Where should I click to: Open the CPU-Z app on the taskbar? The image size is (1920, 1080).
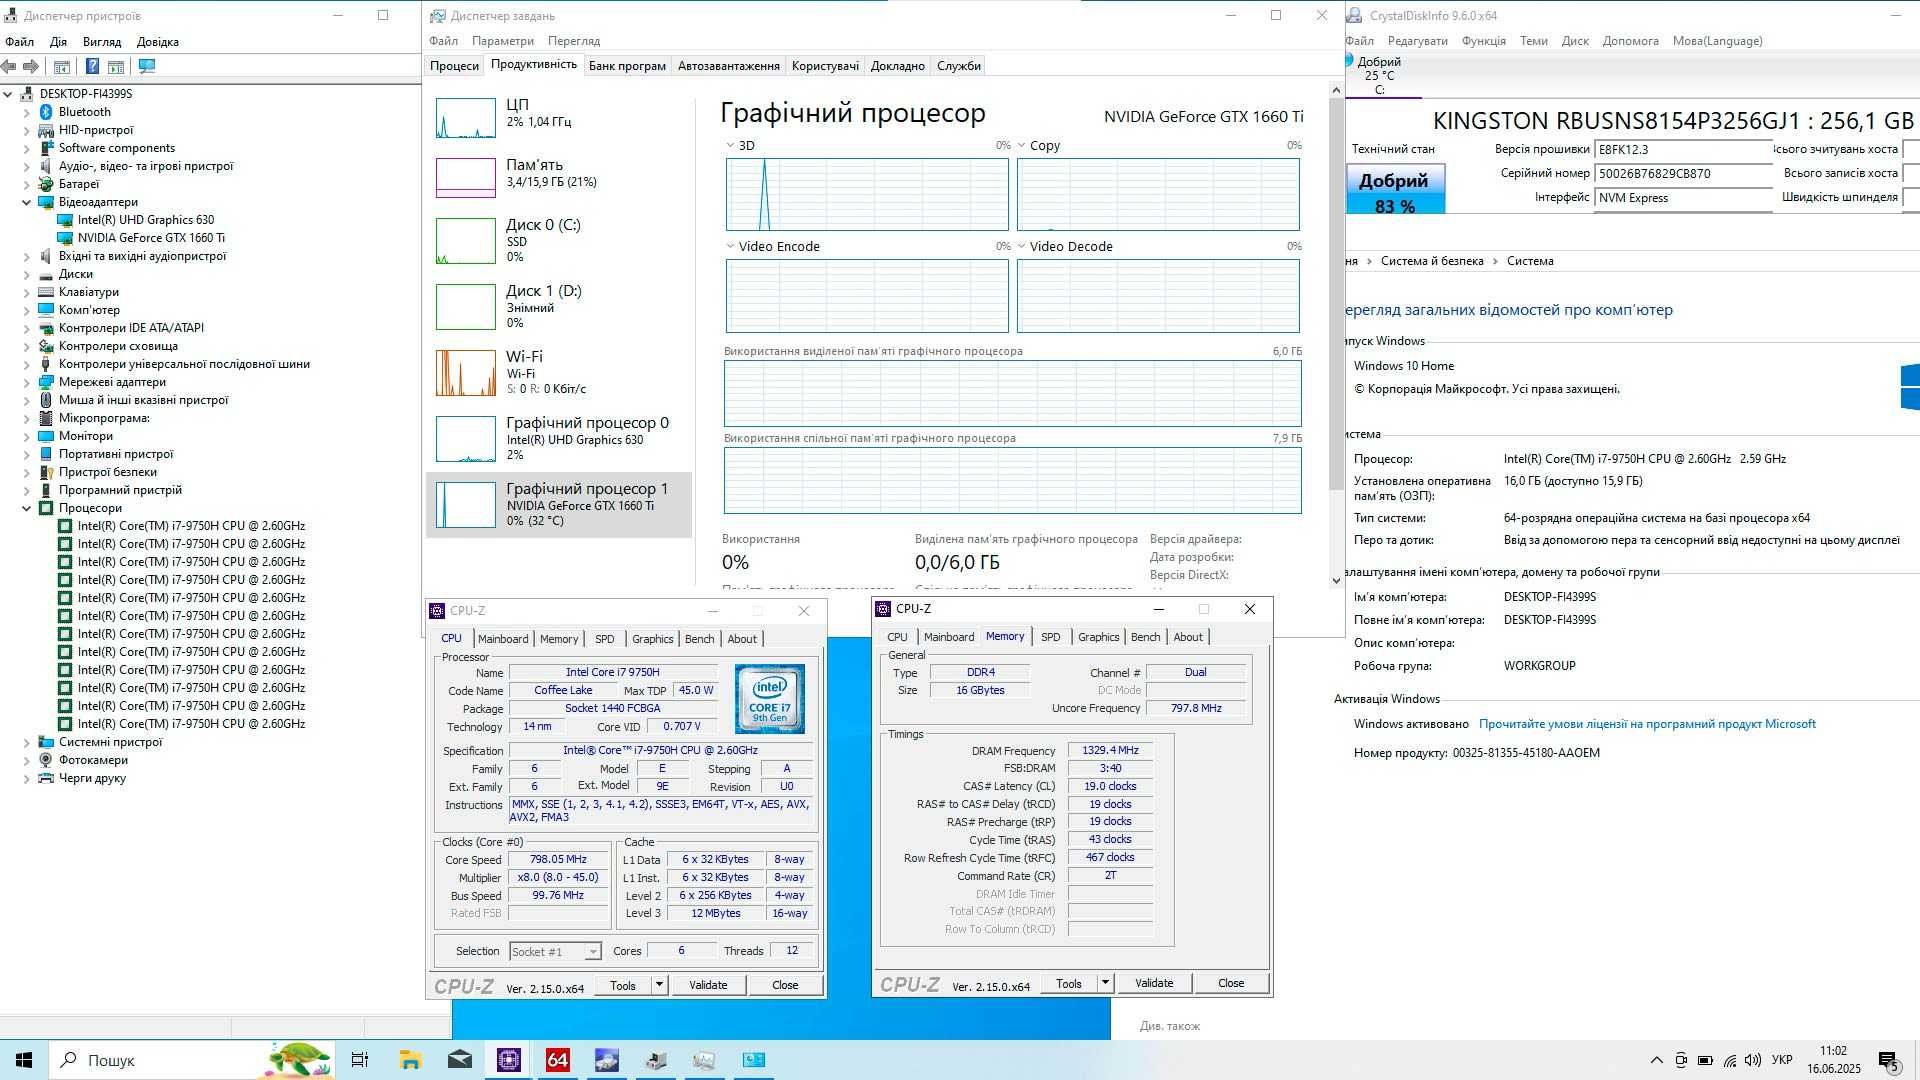(508, 1060)
